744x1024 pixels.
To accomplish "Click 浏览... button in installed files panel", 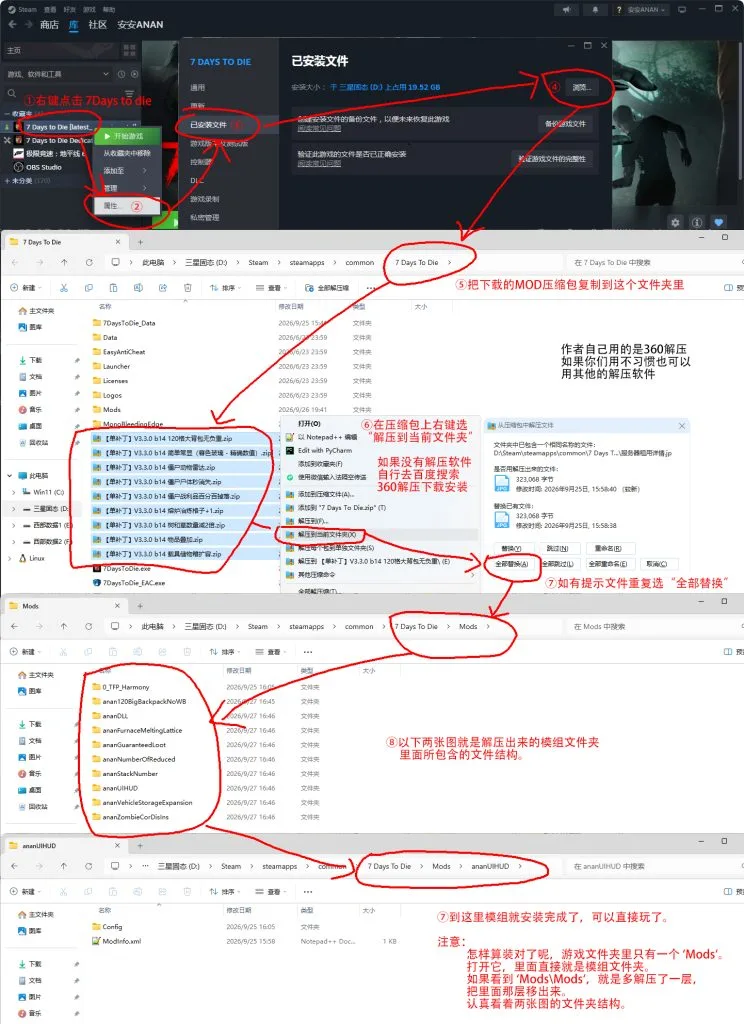I will (x=581, y=87).
